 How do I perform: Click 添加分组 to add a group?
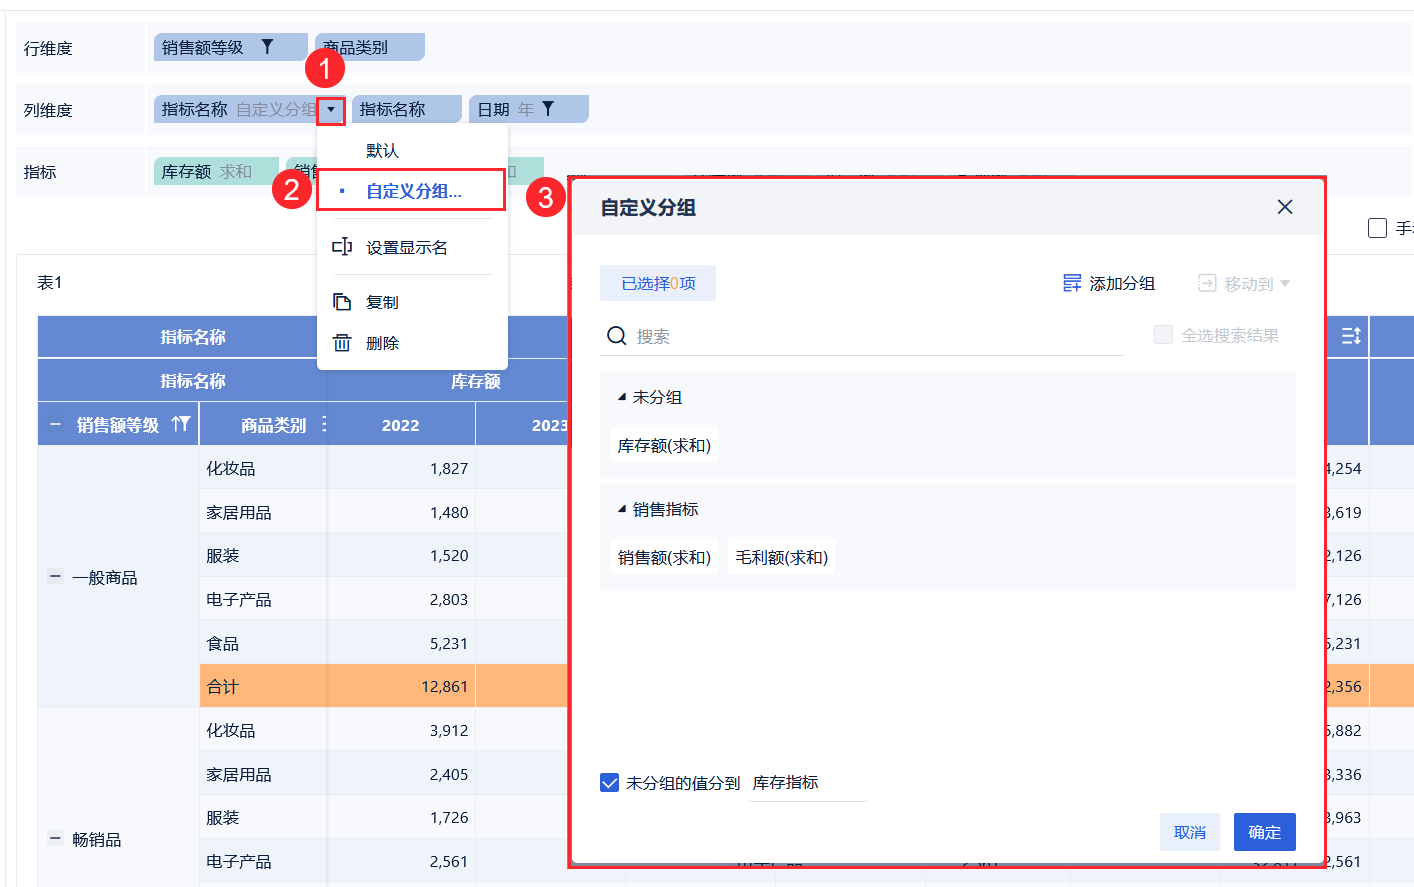[x=1109, y=283]
